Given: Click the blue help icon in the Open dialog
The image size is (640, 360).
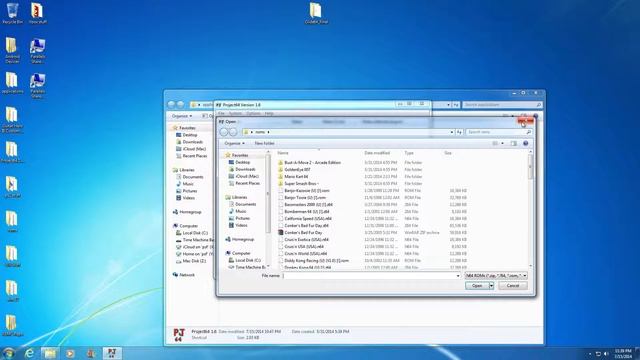Looking at the screenshot, I should pos(525,143).
